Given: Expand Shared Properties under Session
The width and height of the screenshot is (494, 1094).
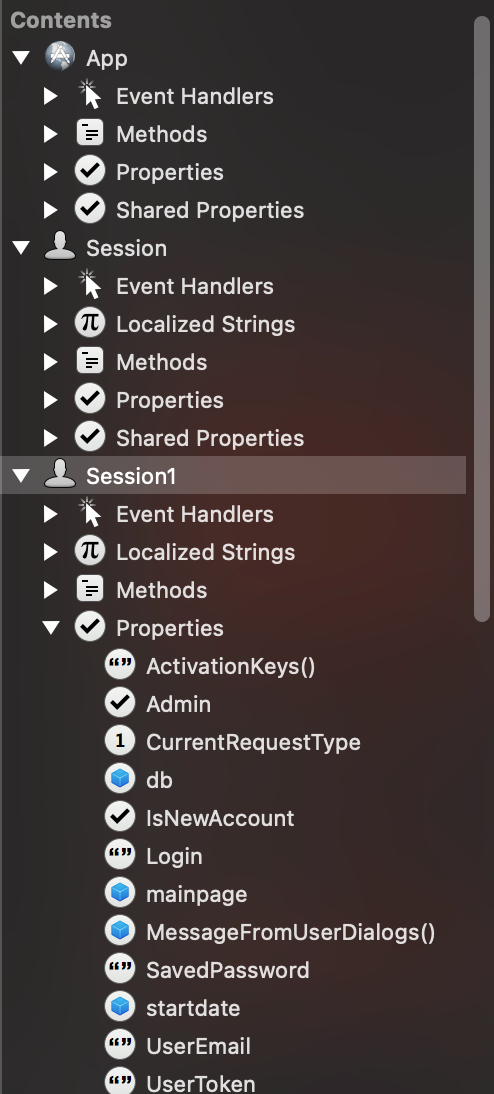Looking at the screenshot, I should (x=50, y=437).
